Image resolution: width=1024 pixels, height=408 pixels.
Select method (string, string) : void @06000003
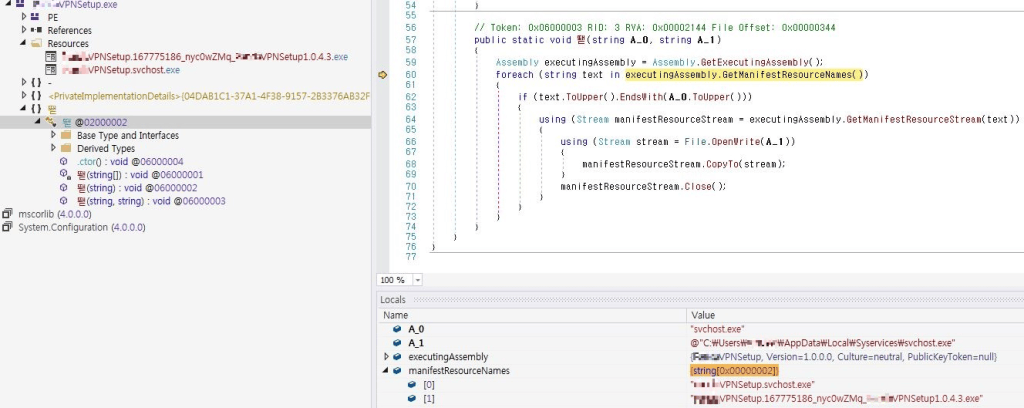[152, 201]
